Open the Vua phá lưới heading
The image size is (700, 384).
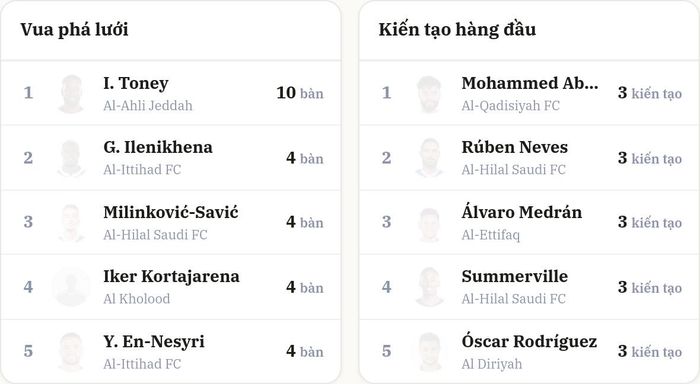(x=74, y=30)
